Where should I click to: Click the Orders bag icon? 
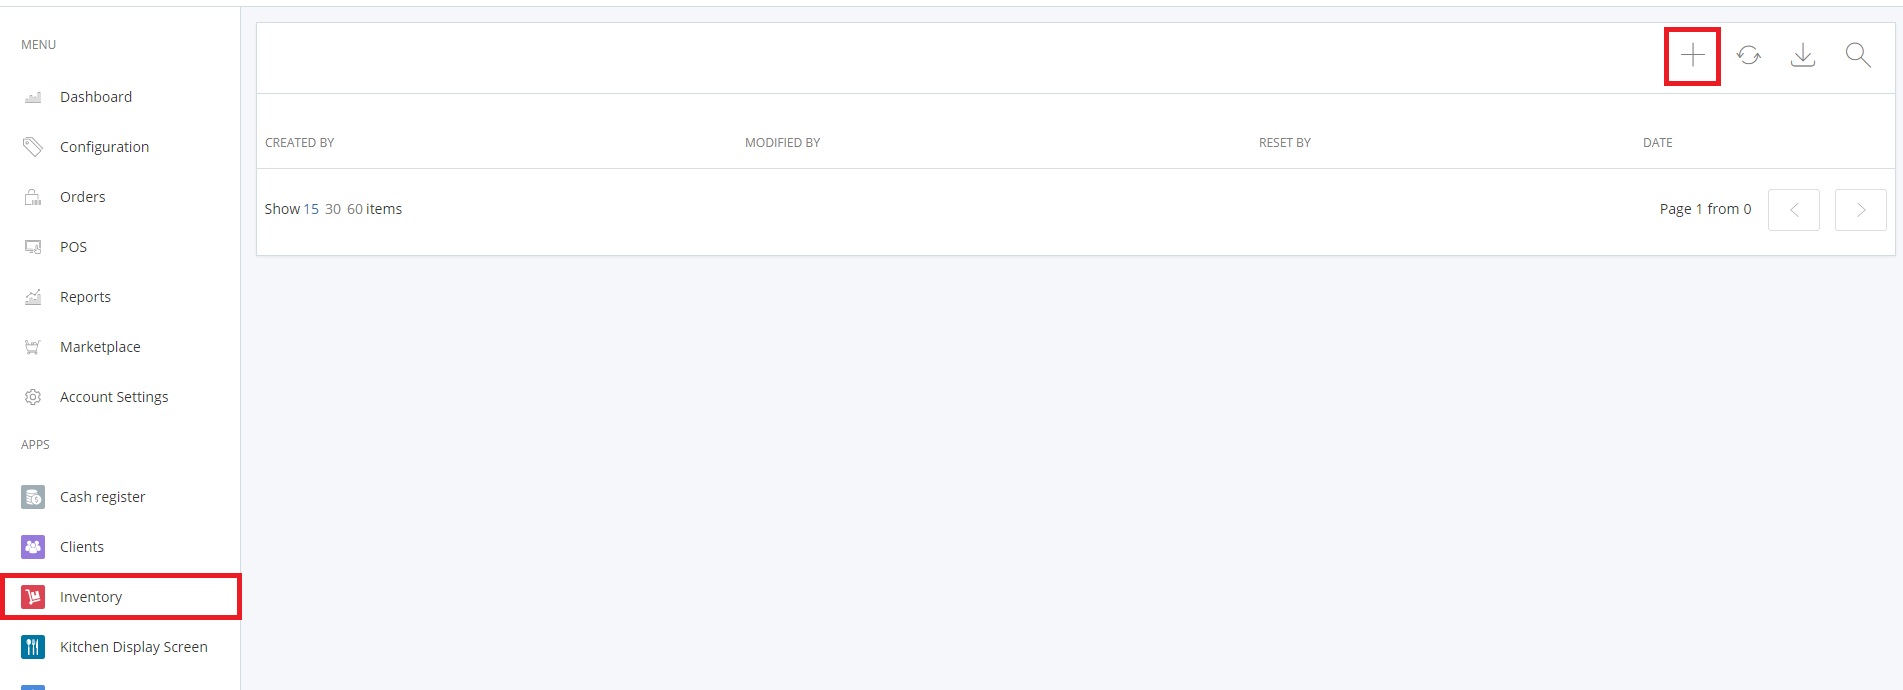pyautogui.click(x=33, y=197)
